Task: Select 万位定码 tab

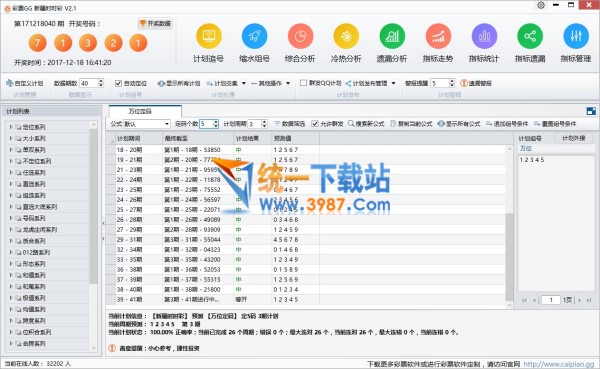Action: (145, 111)
